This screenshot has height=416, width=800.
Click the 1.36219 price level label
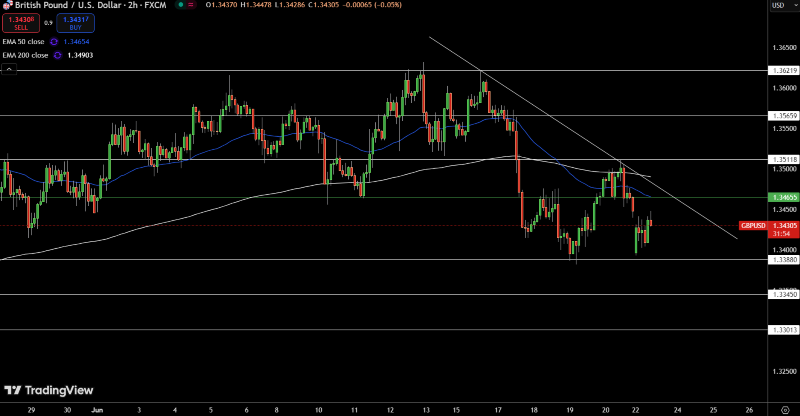tap(783, 70)
